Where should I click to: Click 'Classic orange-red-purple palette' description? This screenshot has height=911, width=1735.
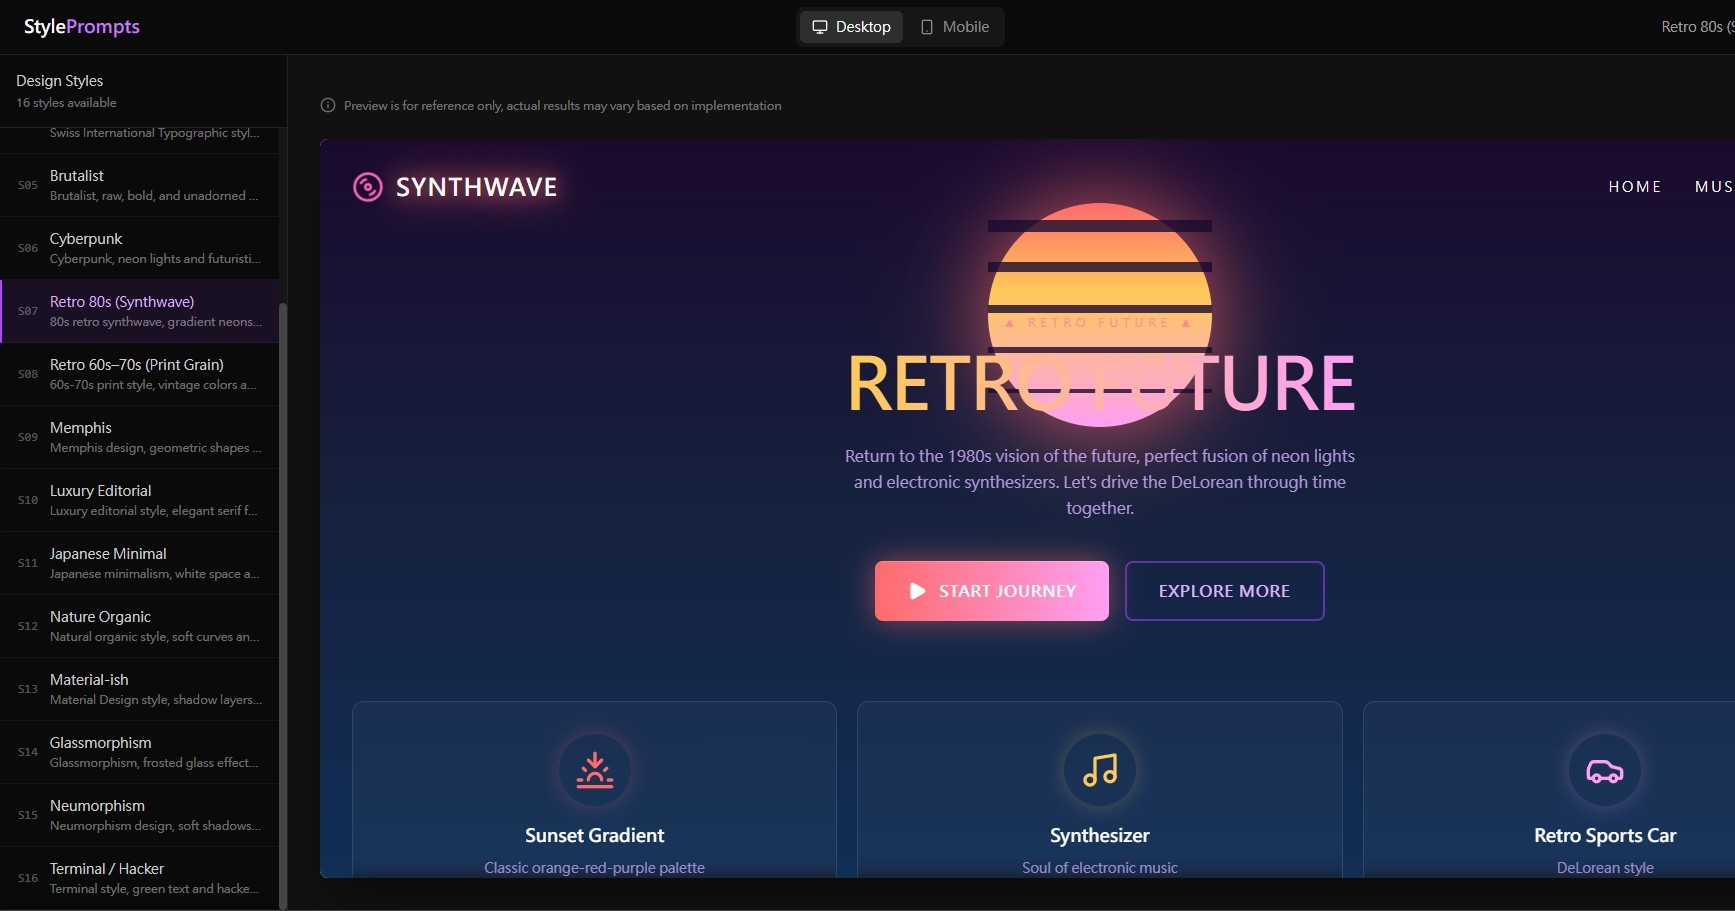tap(595, 868)
